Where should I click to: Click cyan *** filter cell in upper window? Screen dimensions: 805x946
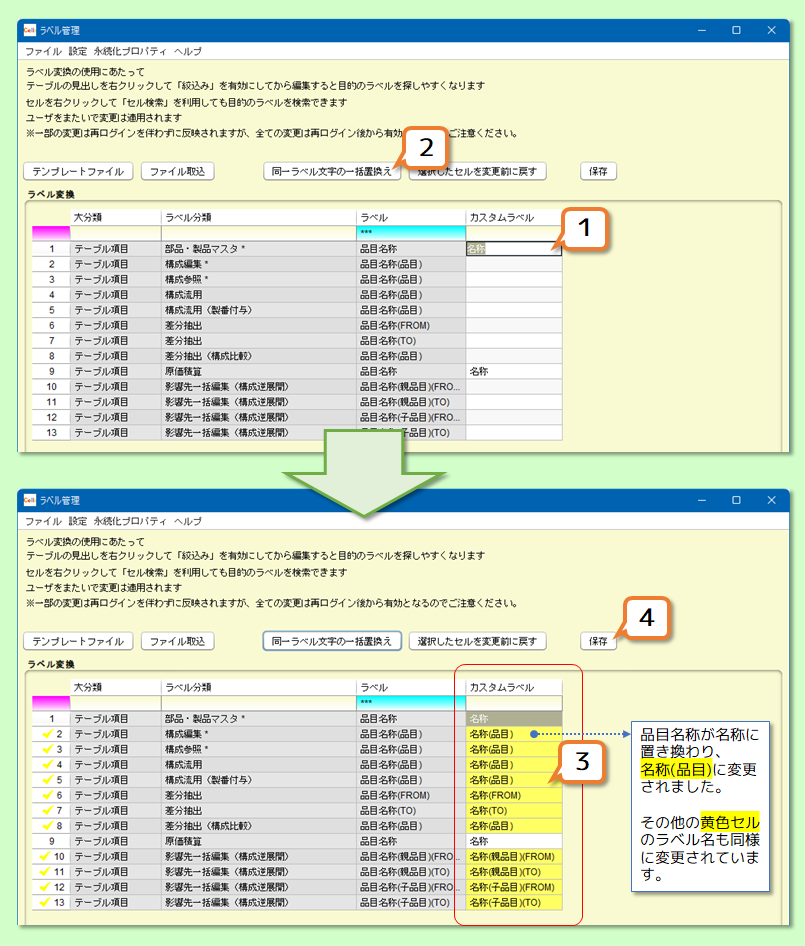410,232
